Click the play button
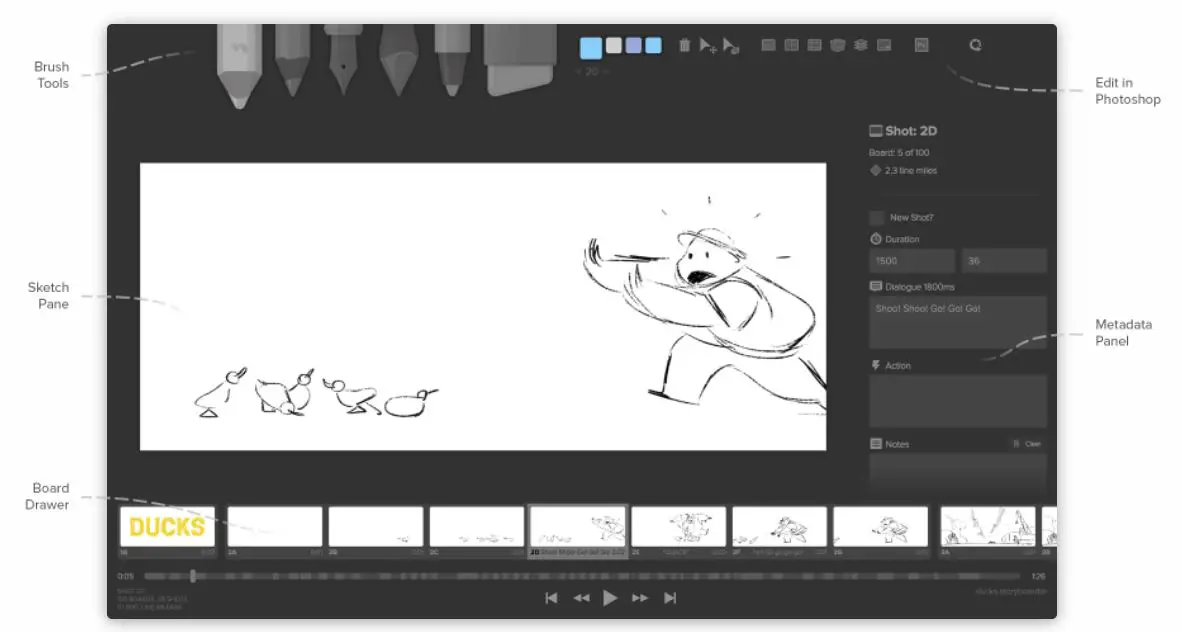 coord(610,598)
